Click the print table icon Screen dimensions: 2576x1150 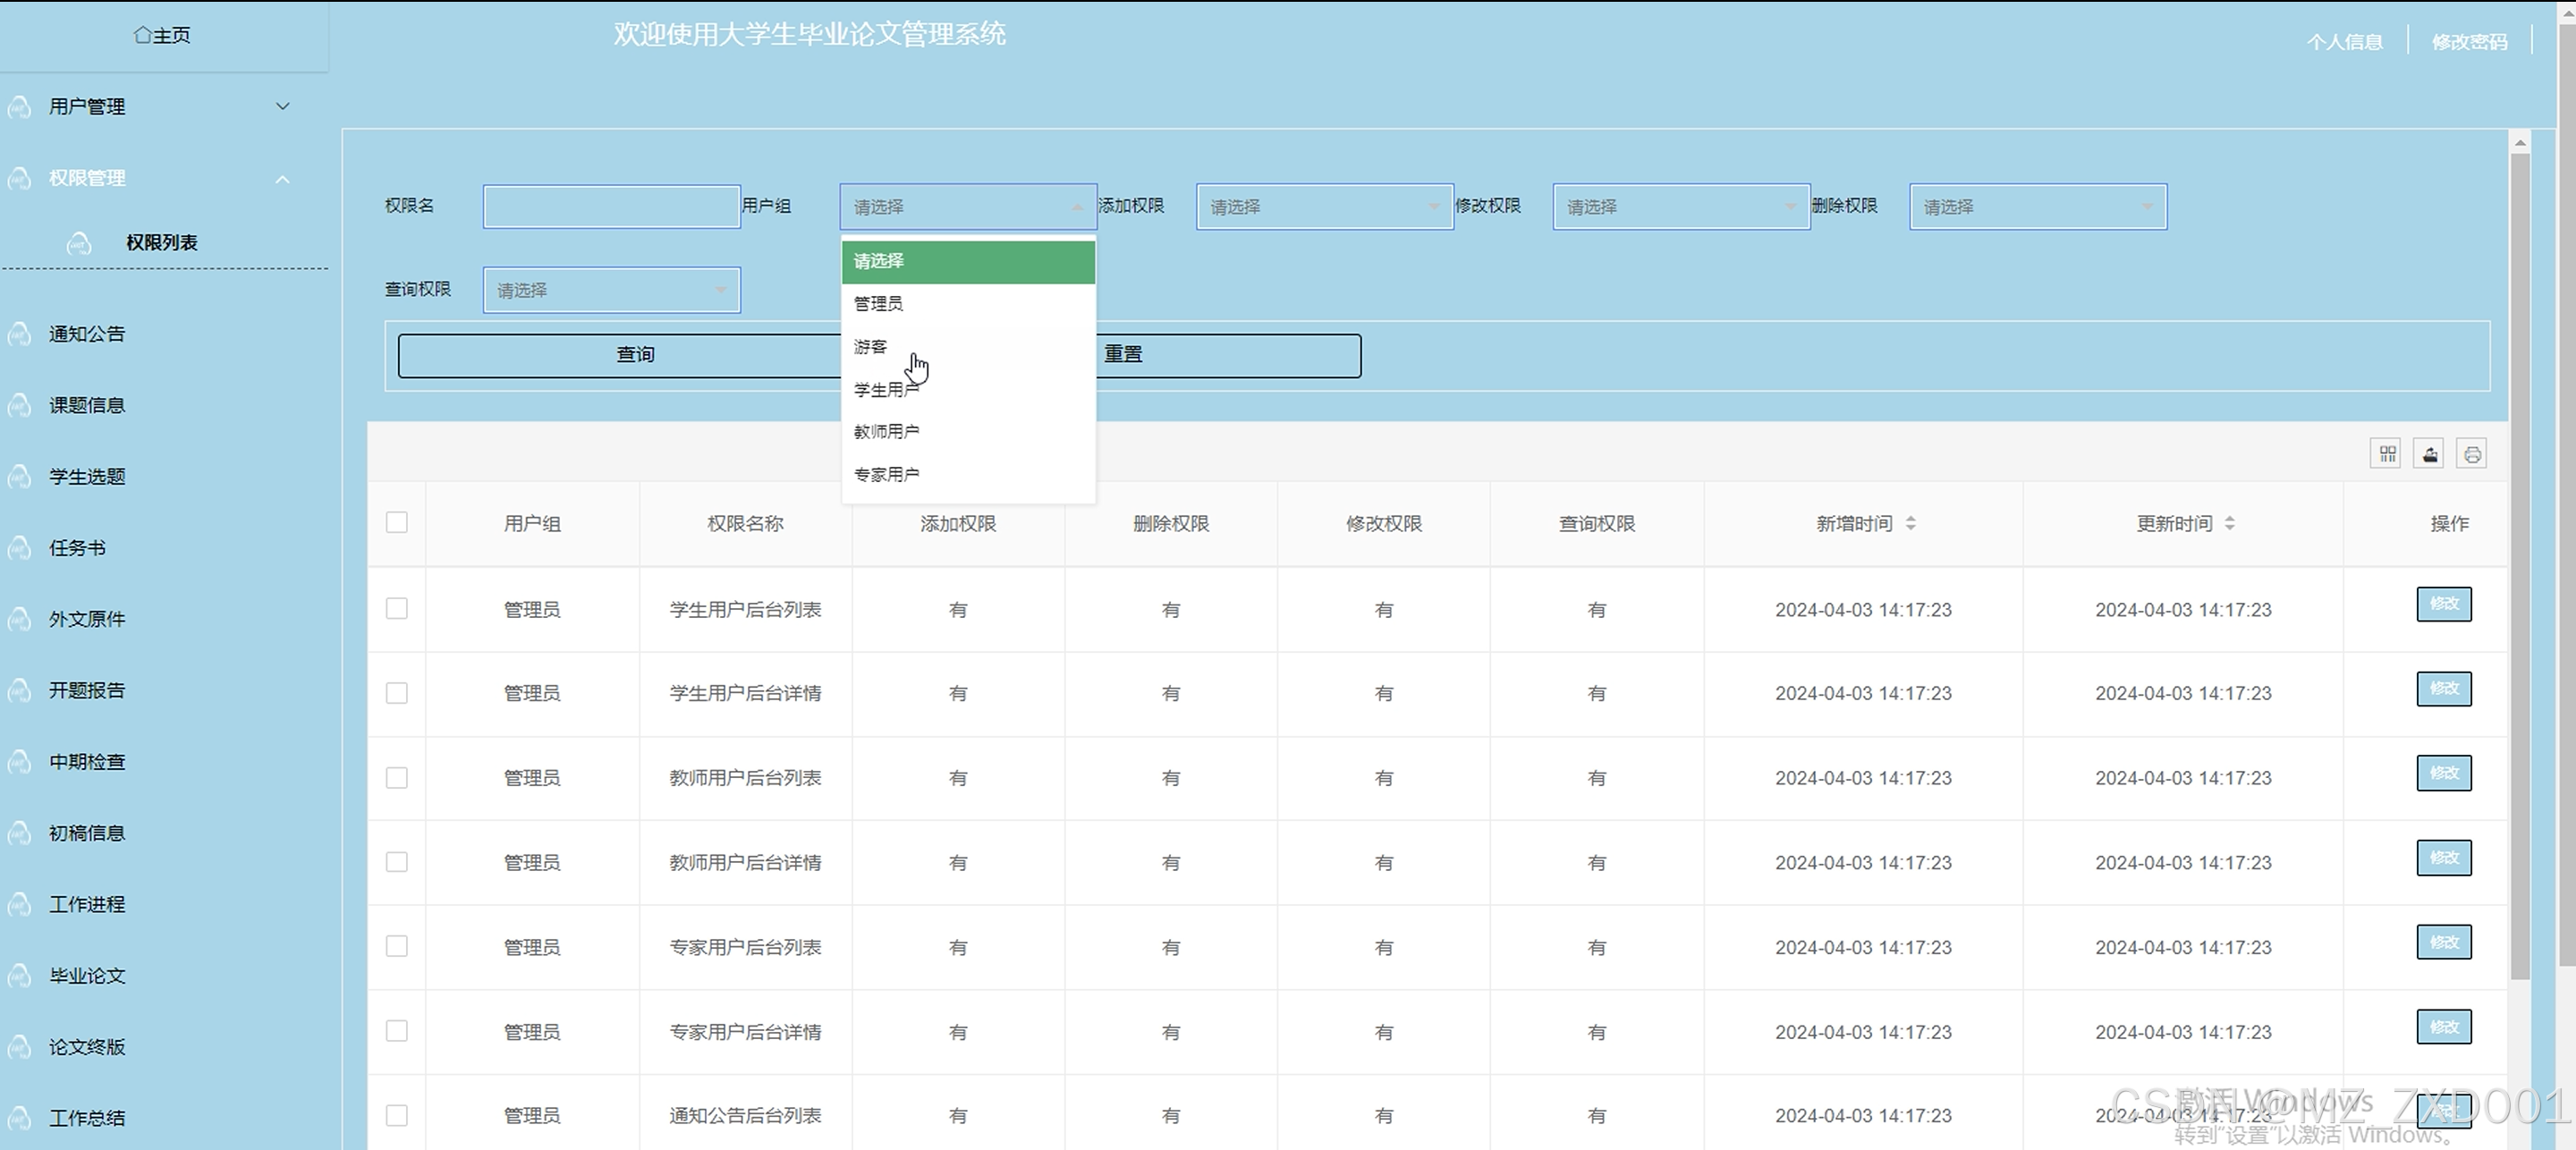(x=2472, y=454)
